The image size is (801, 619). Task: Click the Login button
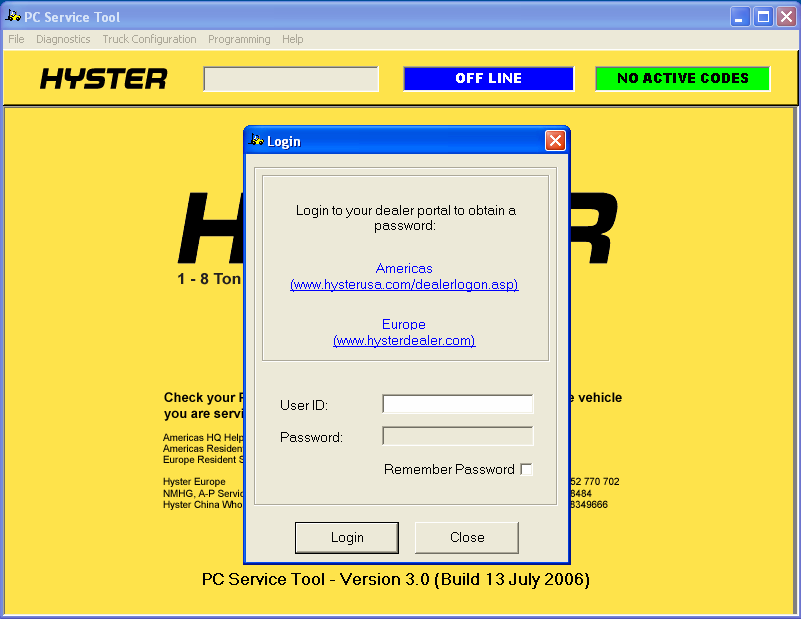(347, 537)
